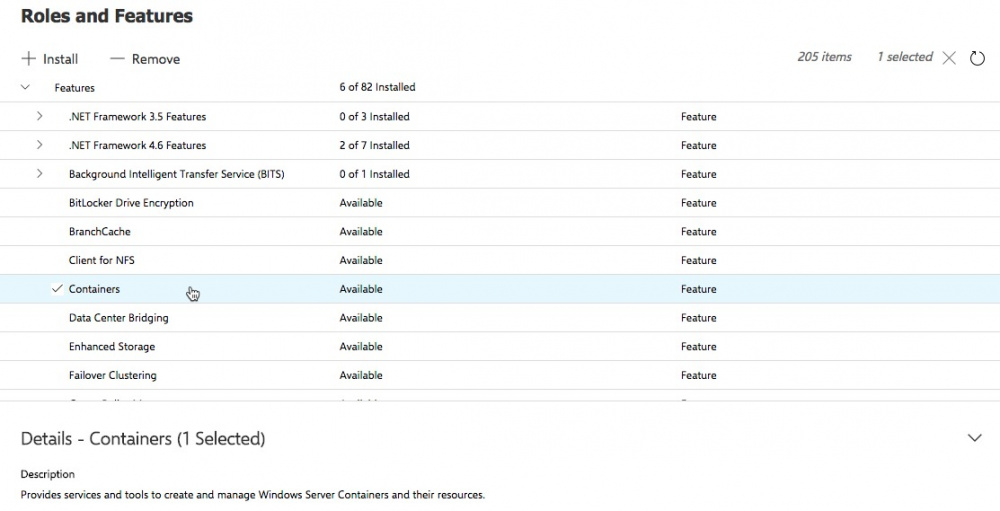Screen dimensions: 1000x511
Task: Select the Failover Clustering feature
Action: 112,376
